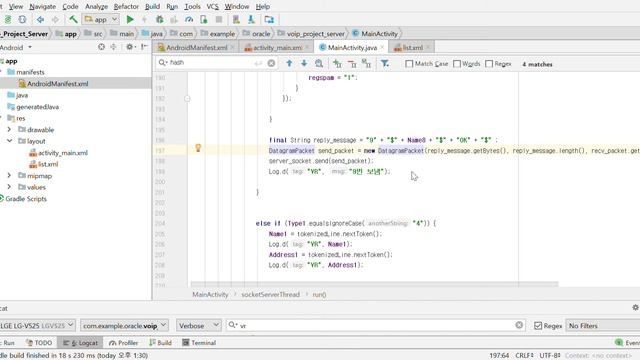Screen dimensions: 640x360
Task: Click Find in Path magnifier icon in search bar
Action: (319, 63)
